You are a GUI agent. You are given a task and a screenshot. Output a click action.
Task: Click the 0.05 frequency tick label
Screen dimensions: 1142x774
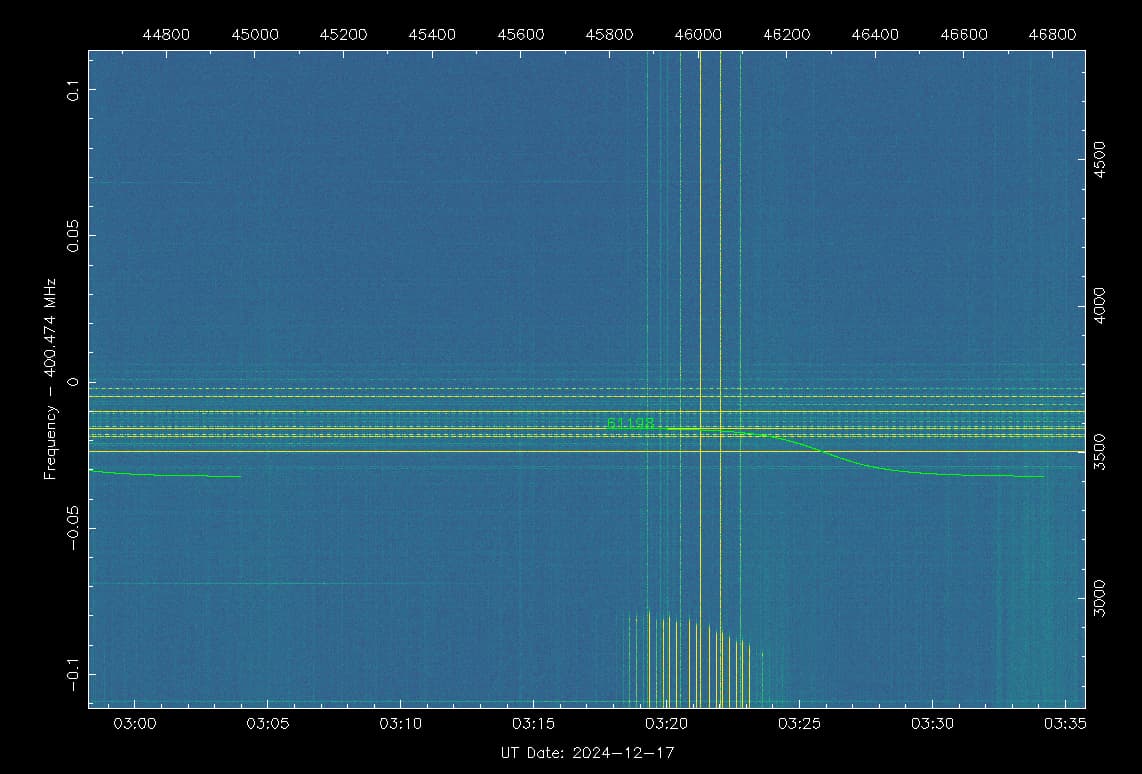tap(73, 236)
